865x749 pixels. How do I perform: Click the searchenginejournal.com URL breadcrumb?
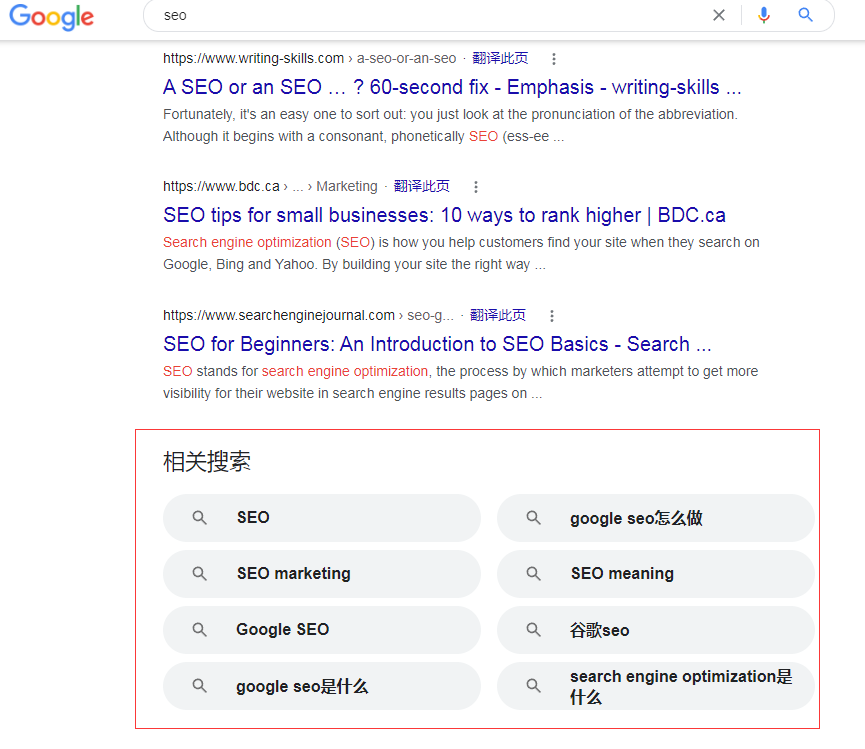point(308,315)
